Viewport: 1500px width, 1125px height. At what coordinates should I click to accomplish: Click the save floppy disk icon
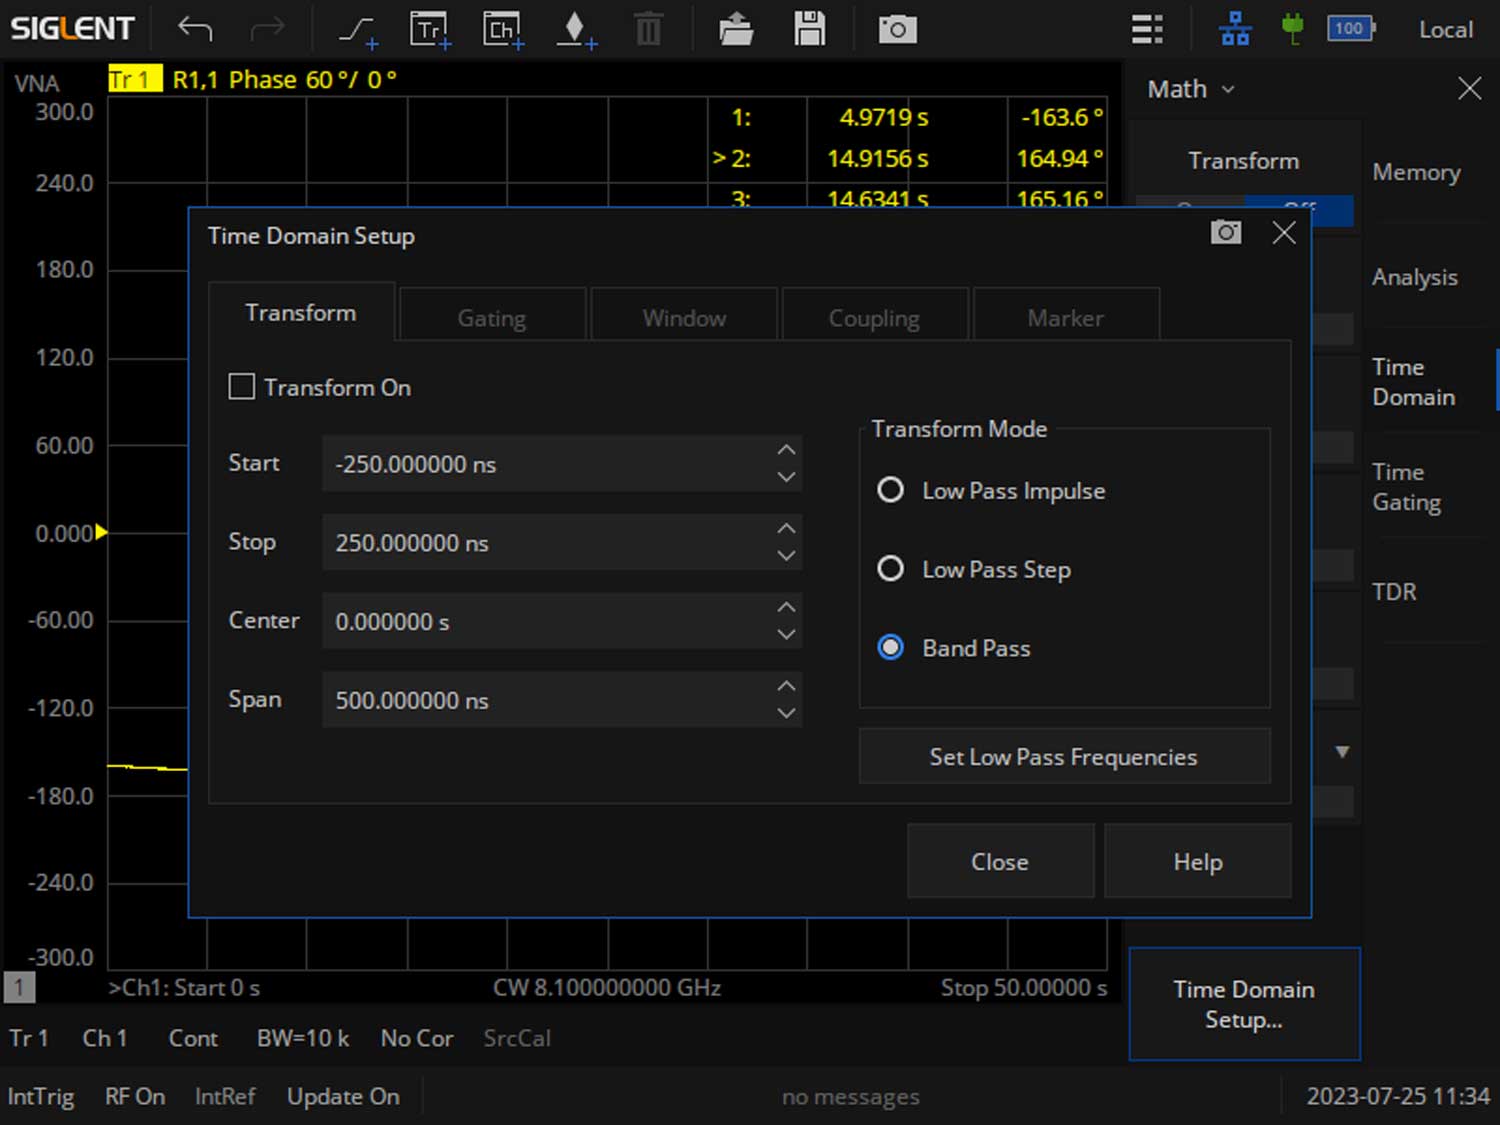point(809,30)
